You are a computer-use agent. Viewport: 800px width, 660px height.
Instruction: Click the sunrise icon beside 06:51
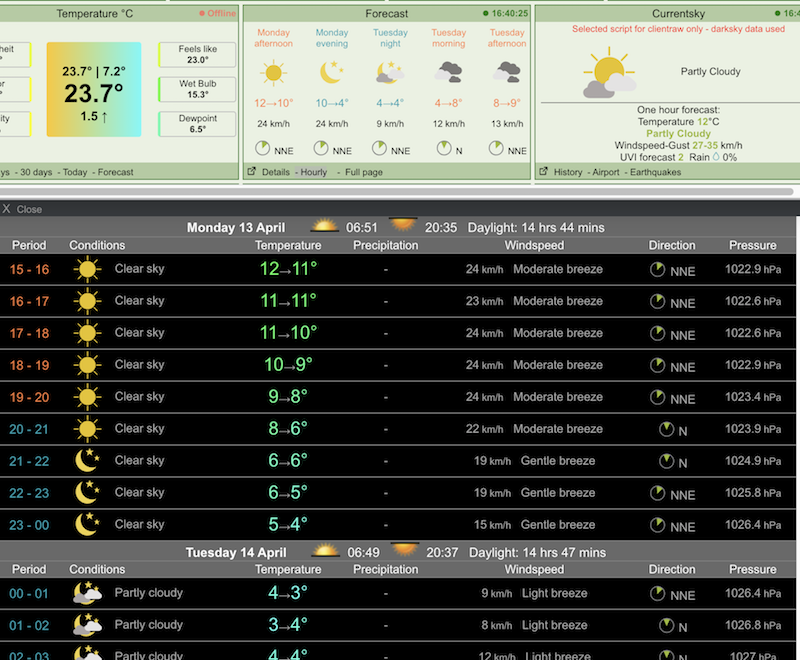(x=325, y=226)
